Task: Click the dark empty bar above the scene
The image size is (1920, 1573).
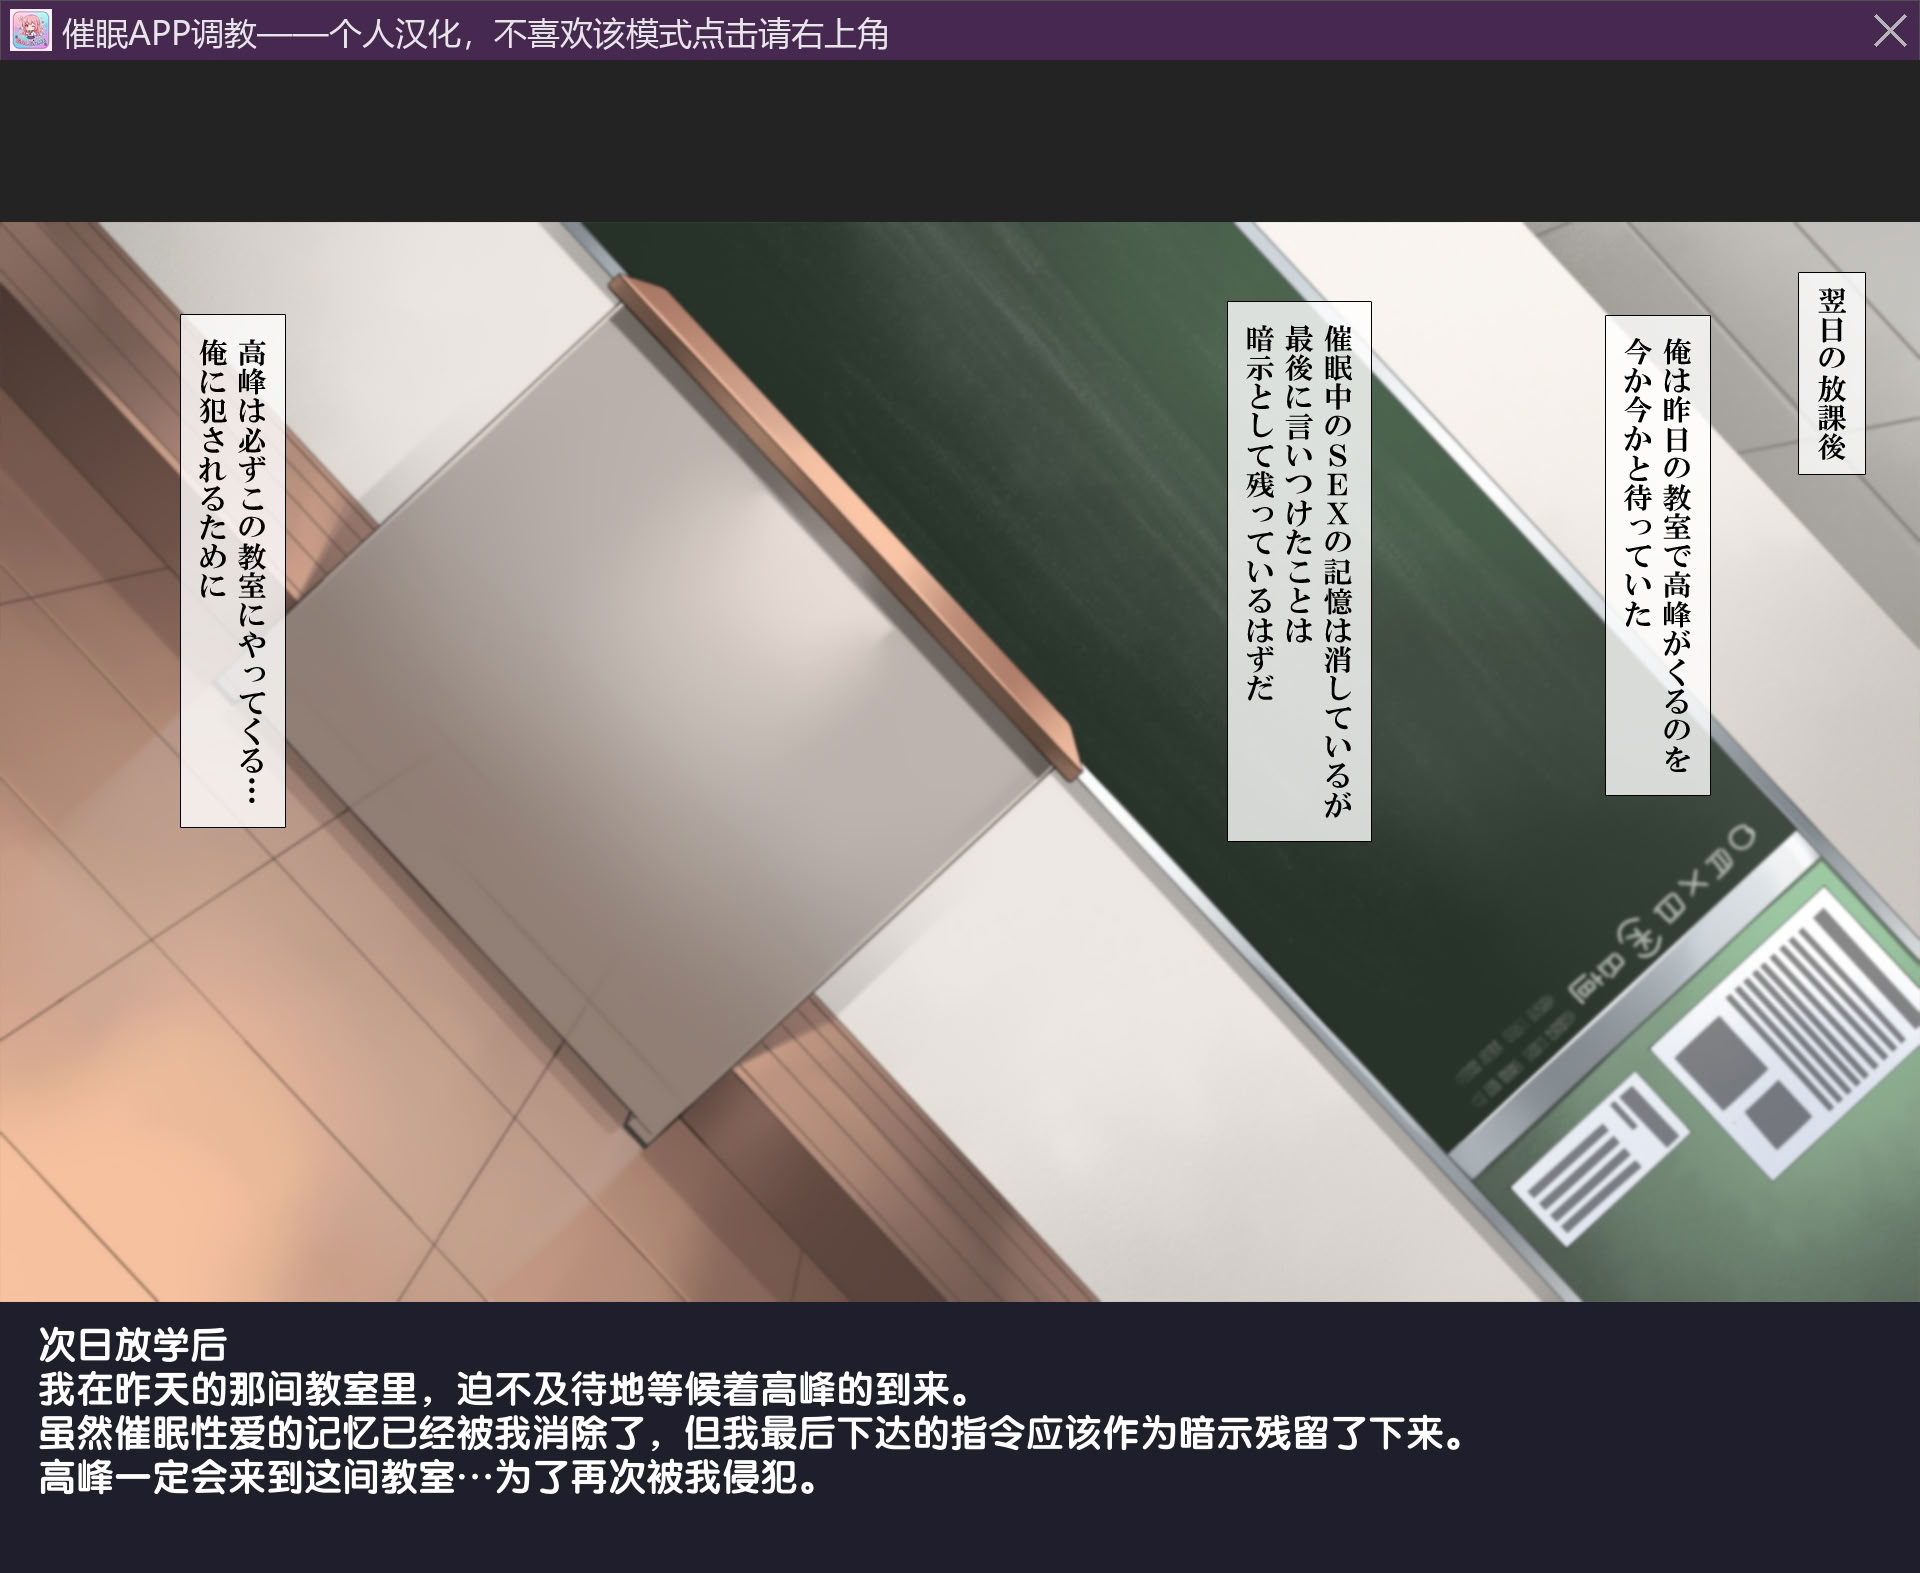Action: (x=960, y=140)
